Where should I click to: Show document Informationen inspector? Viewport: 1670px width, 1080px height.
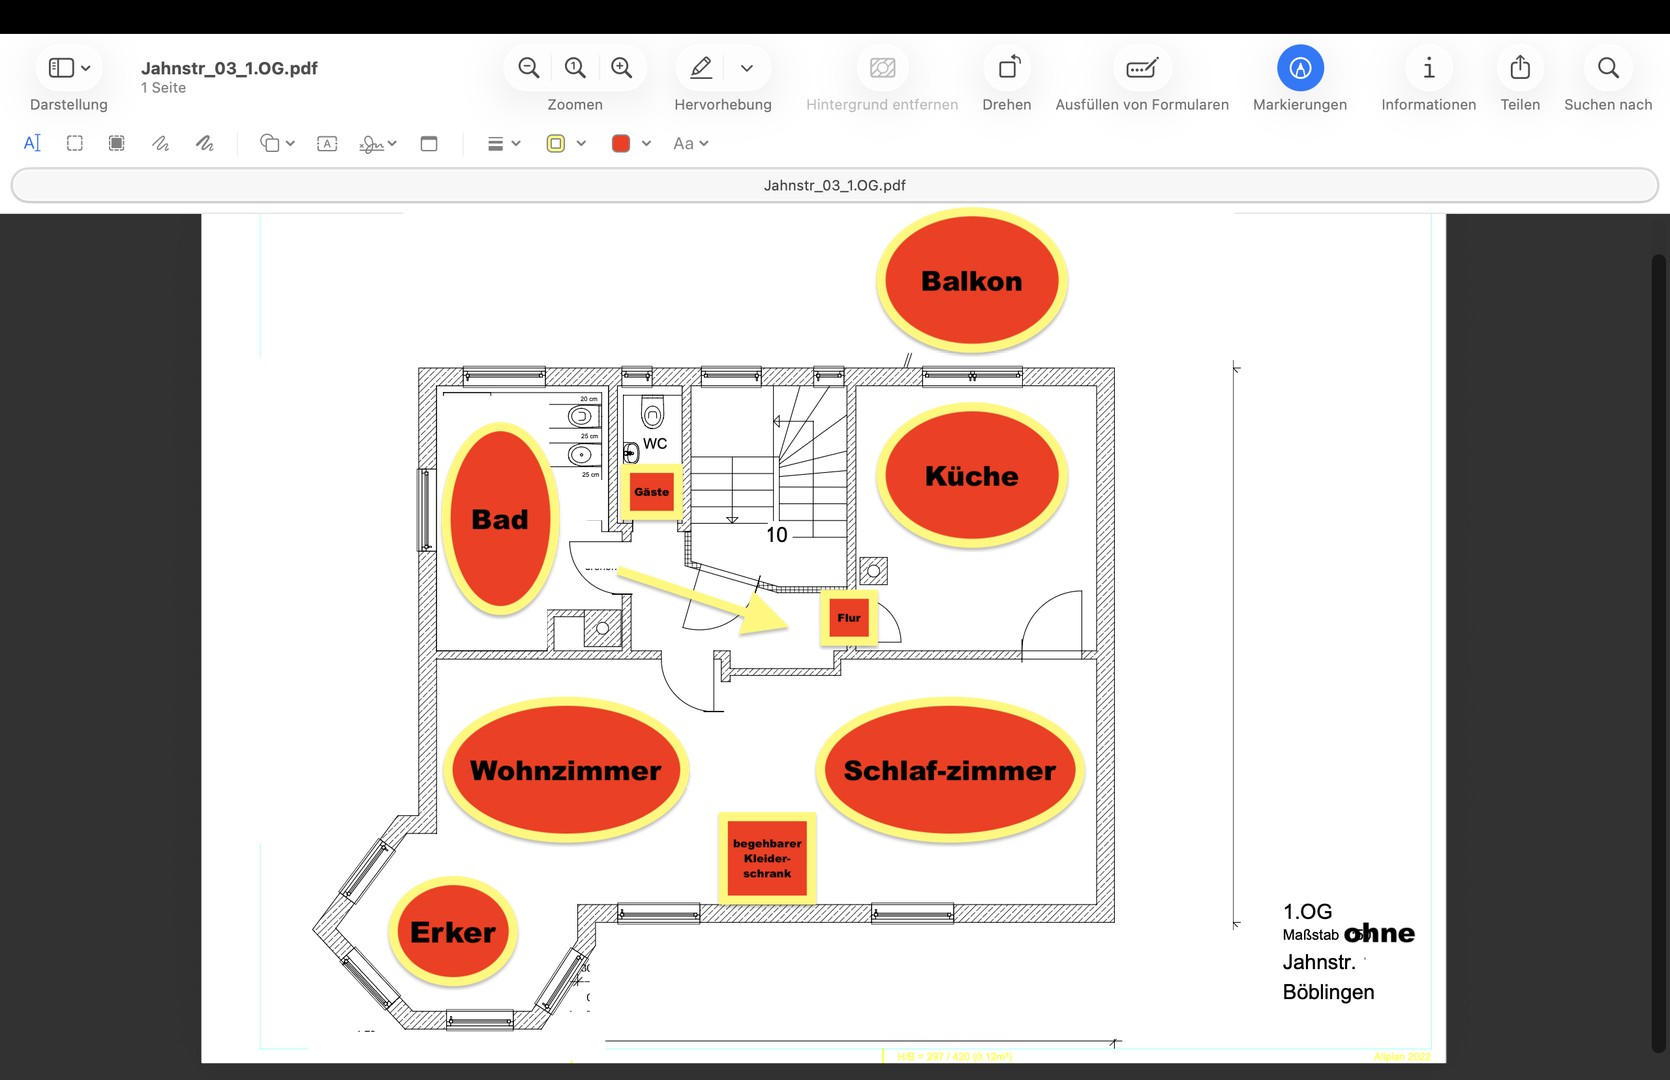[1428, 68]
